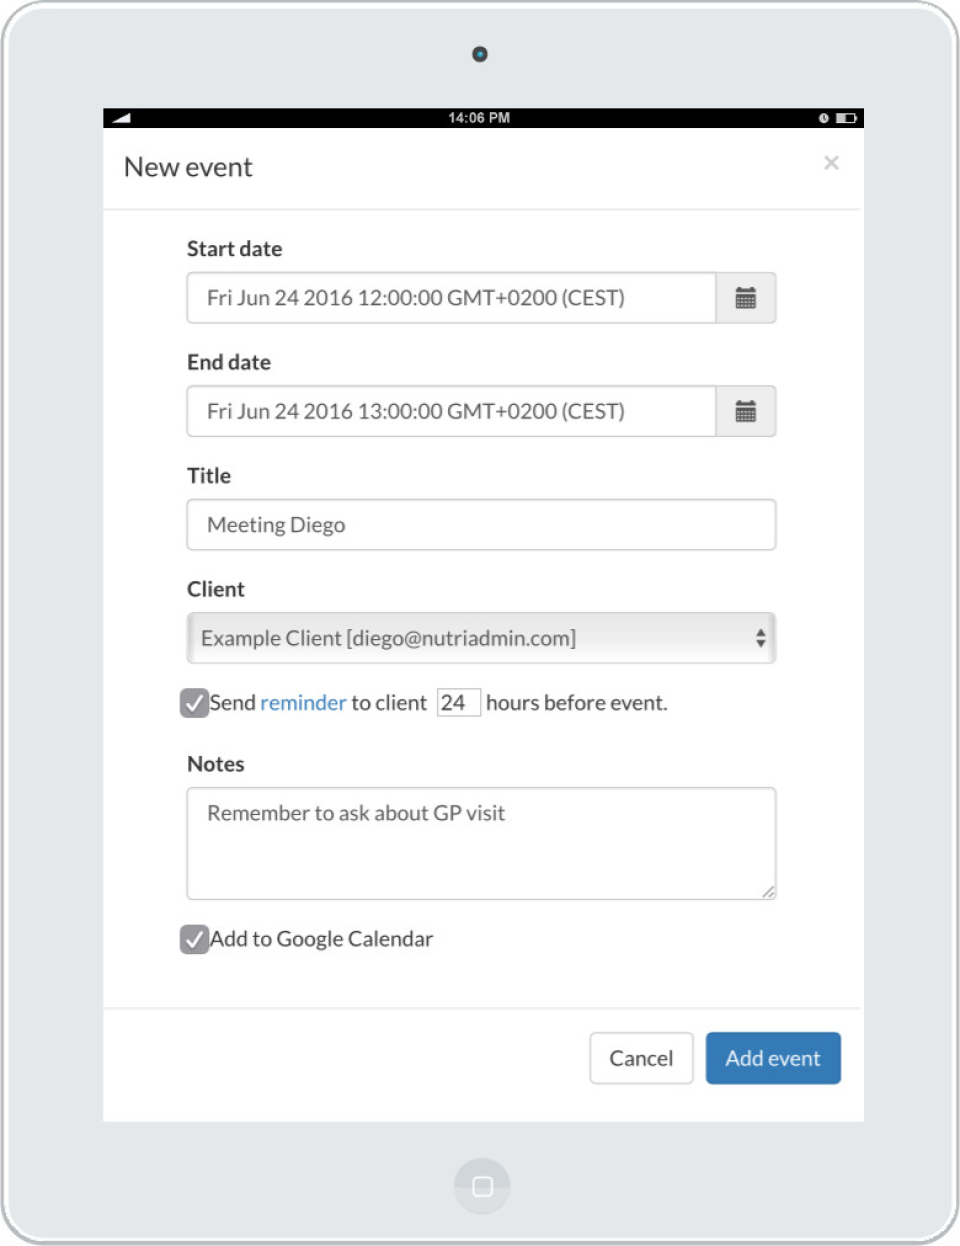Click into the End date text field
Screen dimensions: 960x1246
tap(451, 411)
